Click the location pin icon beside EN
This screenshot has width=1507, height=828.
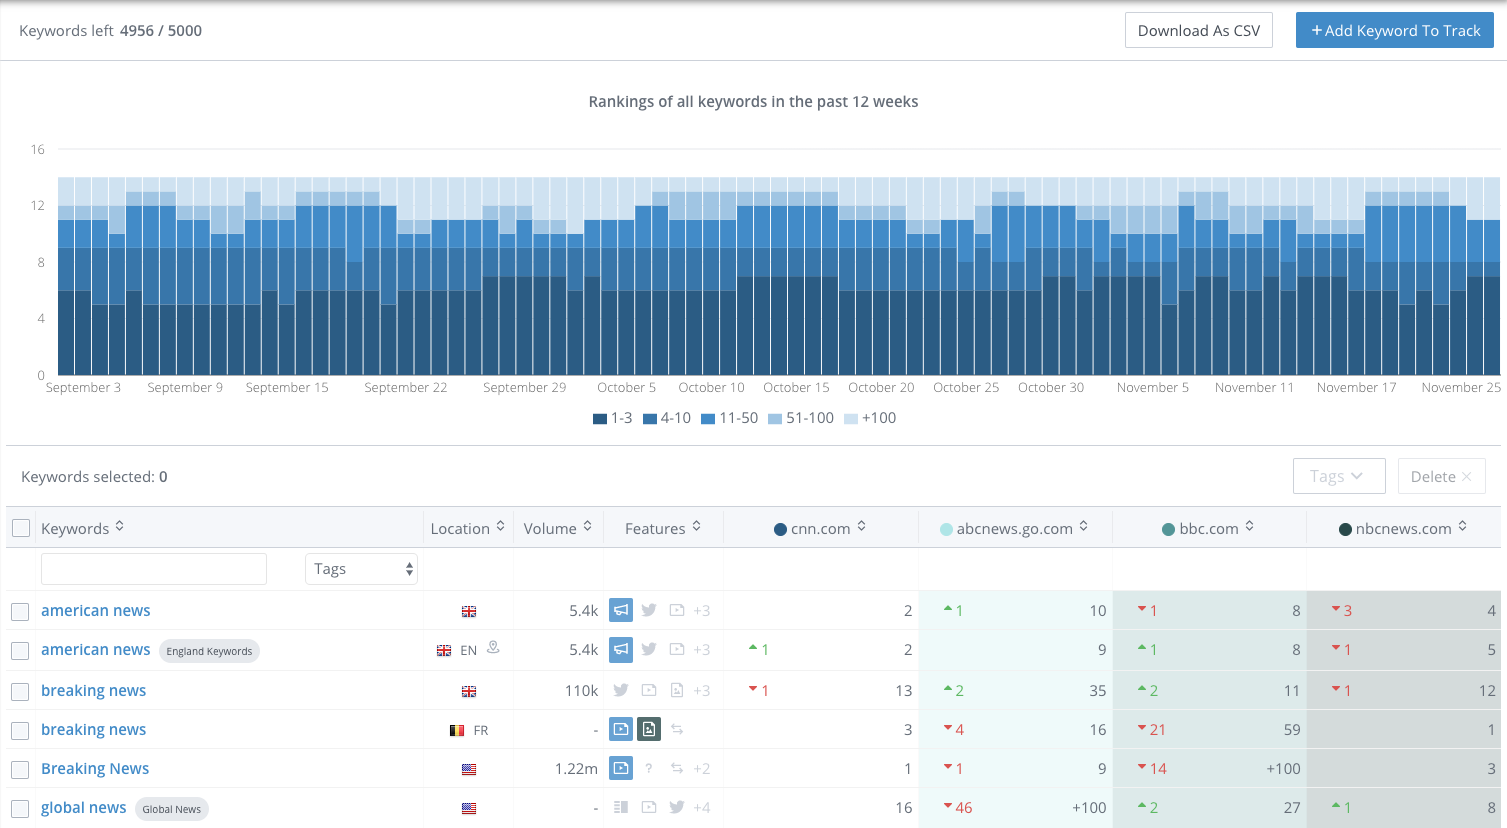(x=493, y=648)
